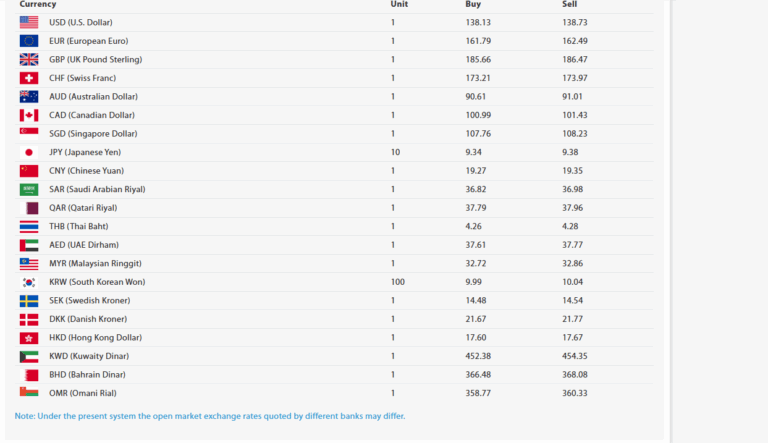Image resolution: width=768 pixels, height=443 pixels.
Task: Click the USD buy rate 138.13
Action: [x=478, y=23]
